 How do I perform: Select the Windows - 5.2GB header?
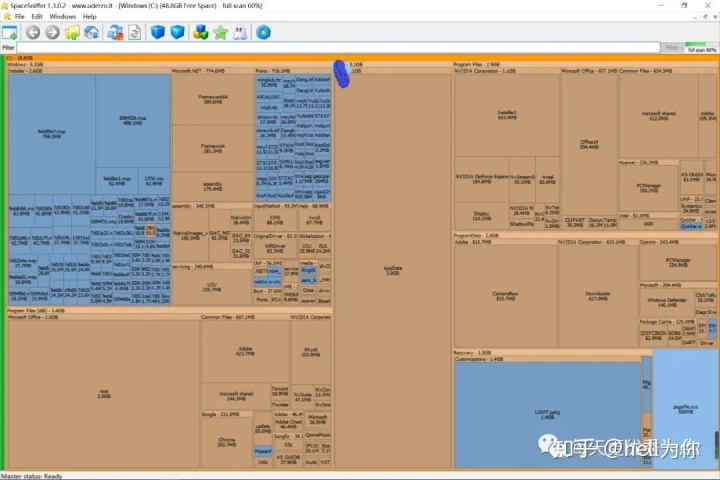(169, 64)
